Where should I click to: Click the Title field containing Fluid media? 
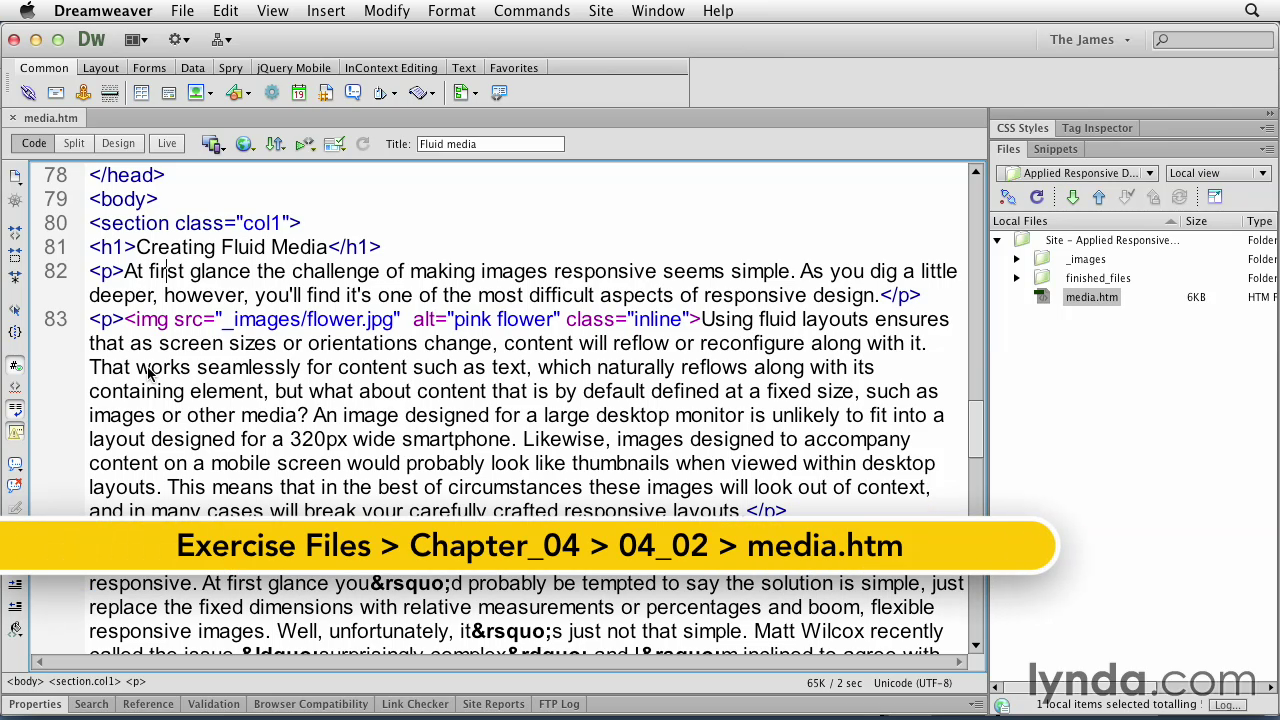490,144
